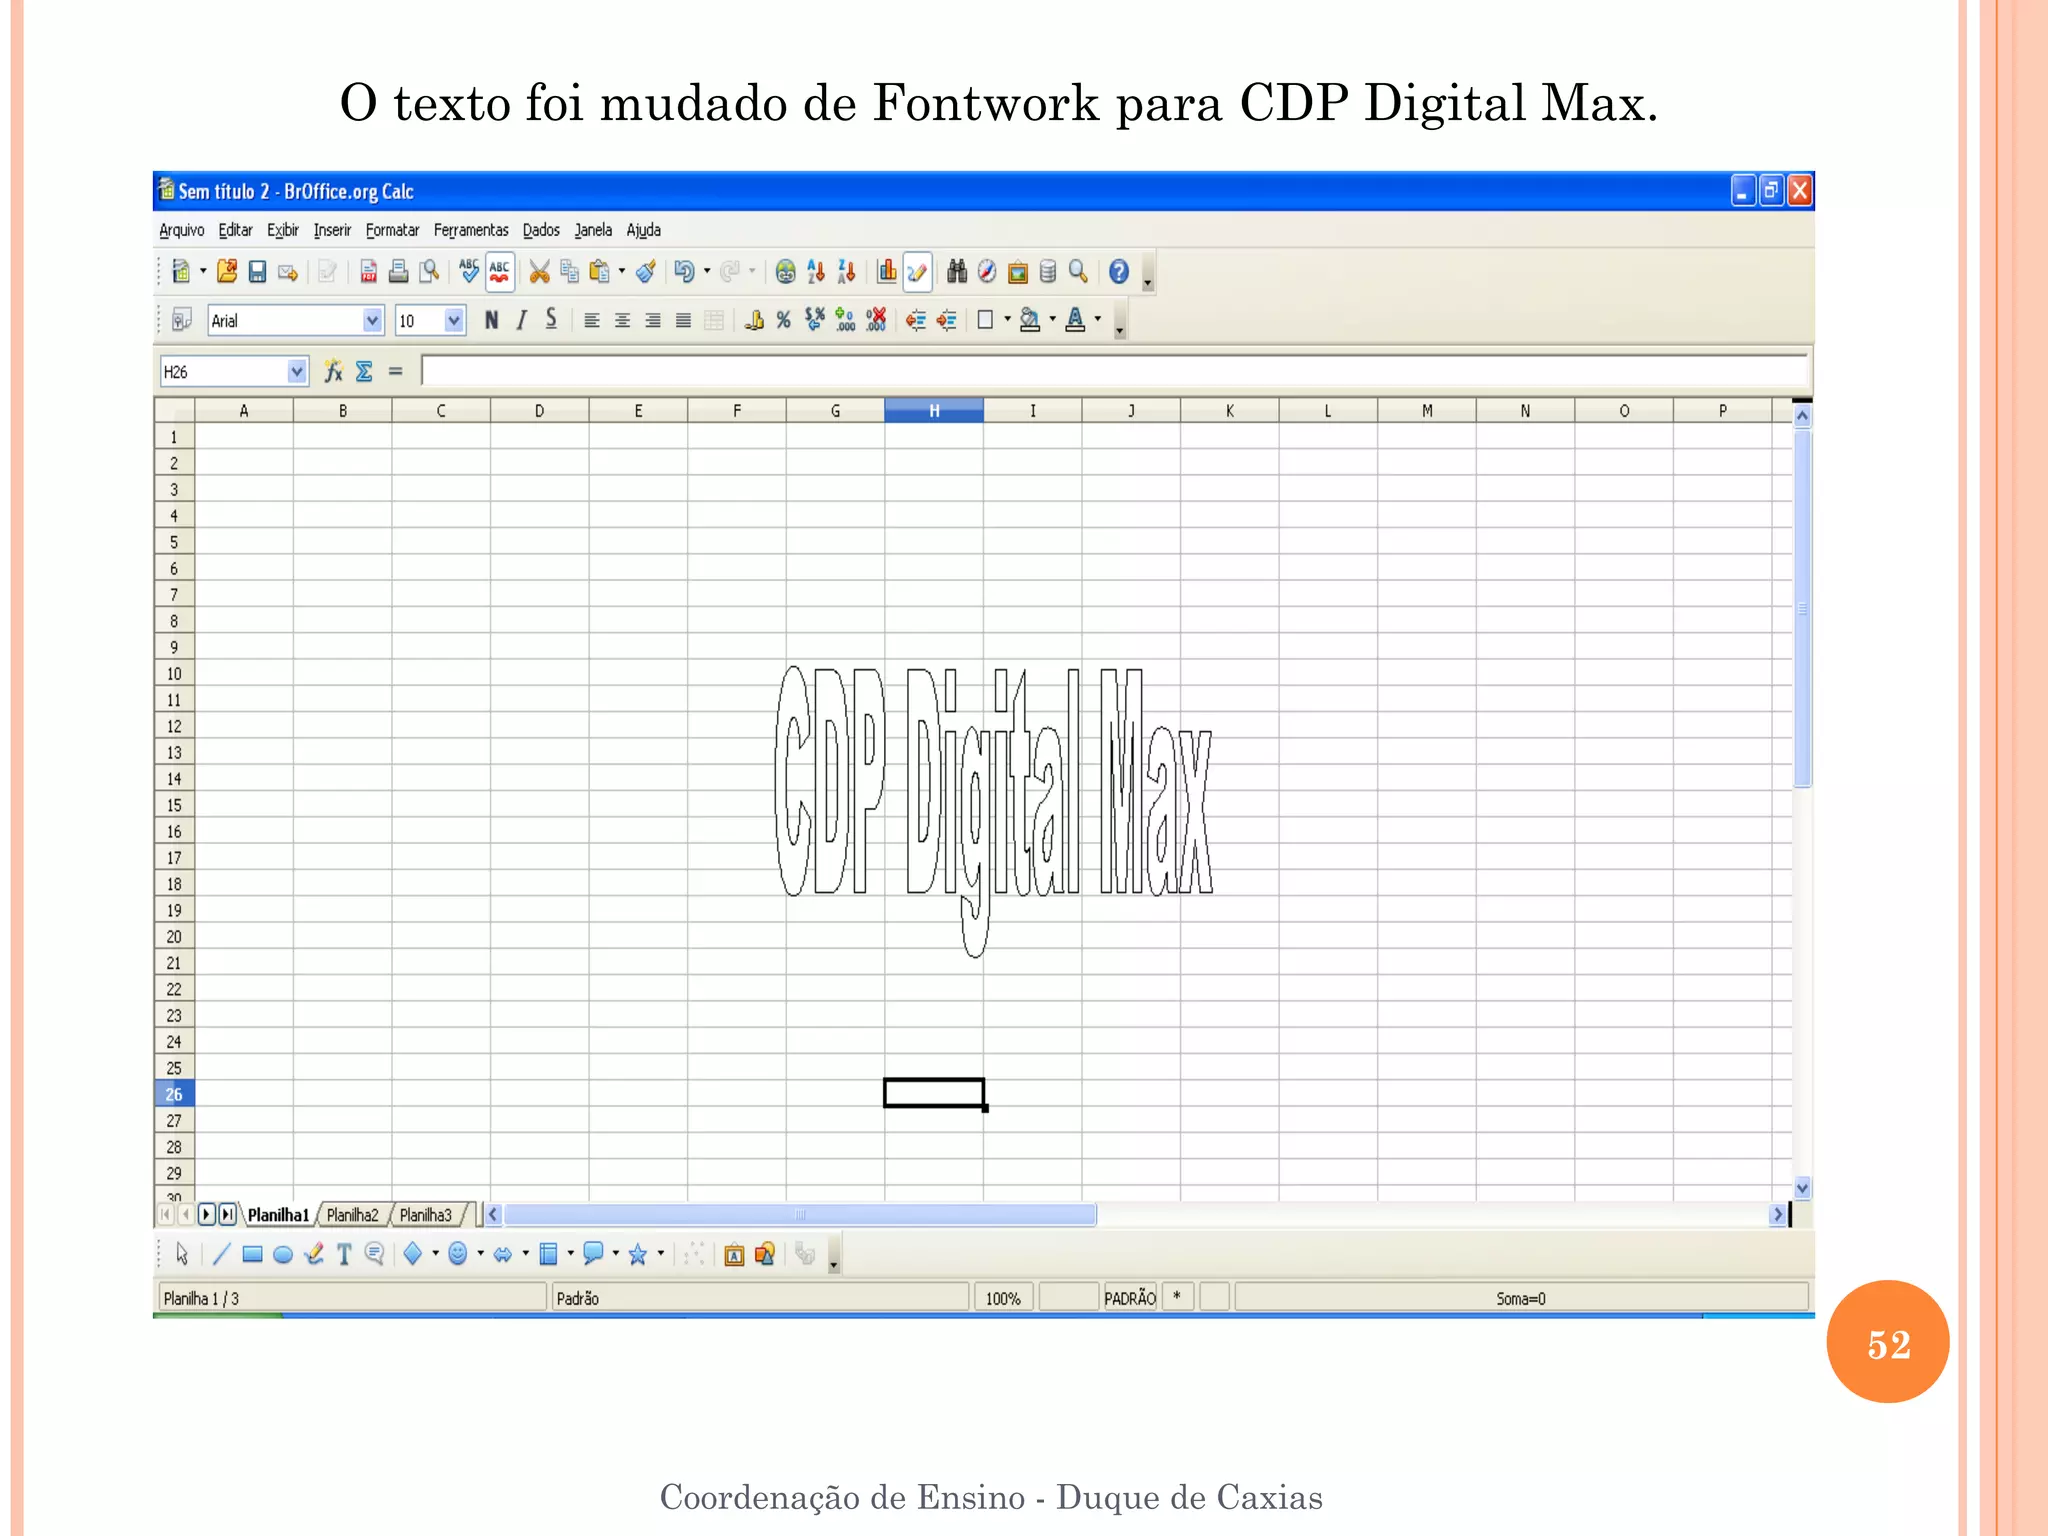The height and width of the screenshot is (1536, 2048).
Task: Open the font size 10 dropdown
Action: point(454,320)
